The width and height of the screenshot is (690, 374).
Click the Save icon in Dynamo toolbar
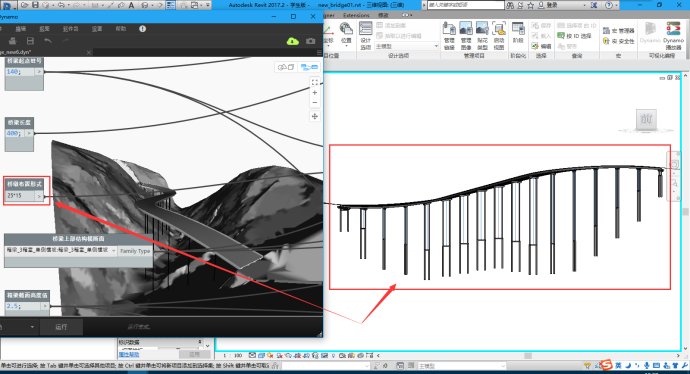tap(30, 41)
